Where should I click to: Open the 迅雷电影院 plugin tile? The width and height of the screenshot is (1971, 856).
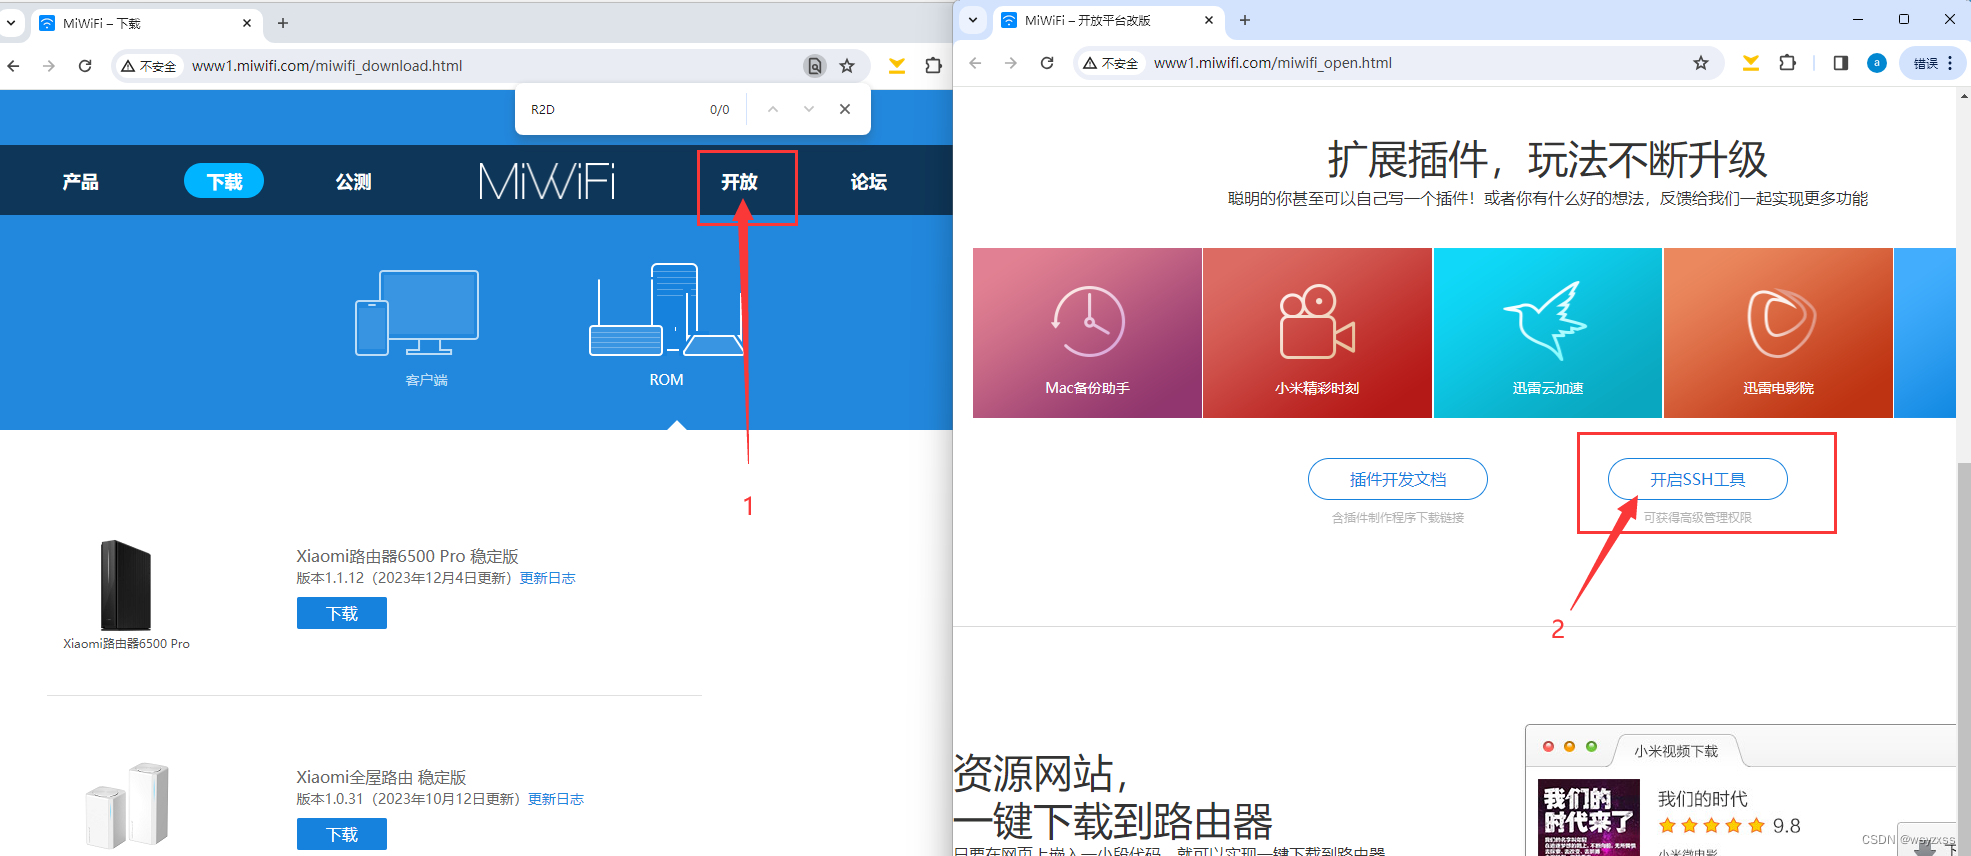tap(1778, 333)
